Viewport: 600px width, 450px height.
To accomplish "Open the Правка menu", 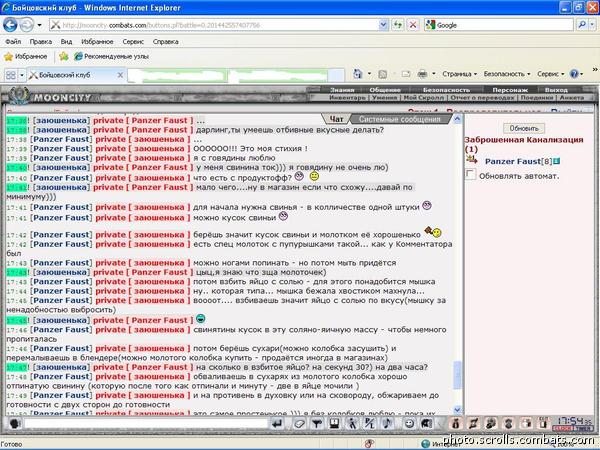I will coord(41,42).
